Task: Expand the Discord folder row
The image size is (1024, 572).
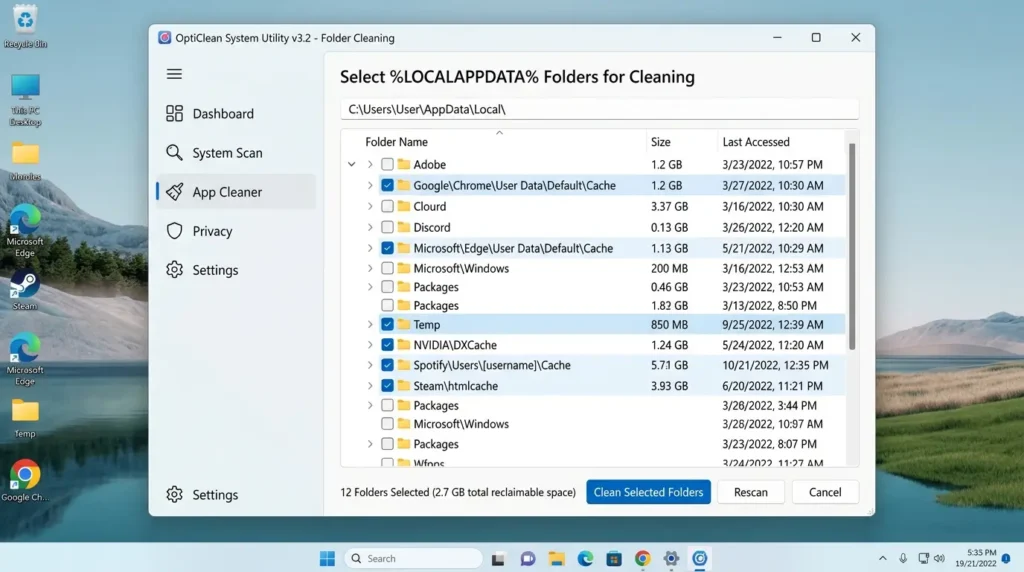Action: (x=370, y=227)
